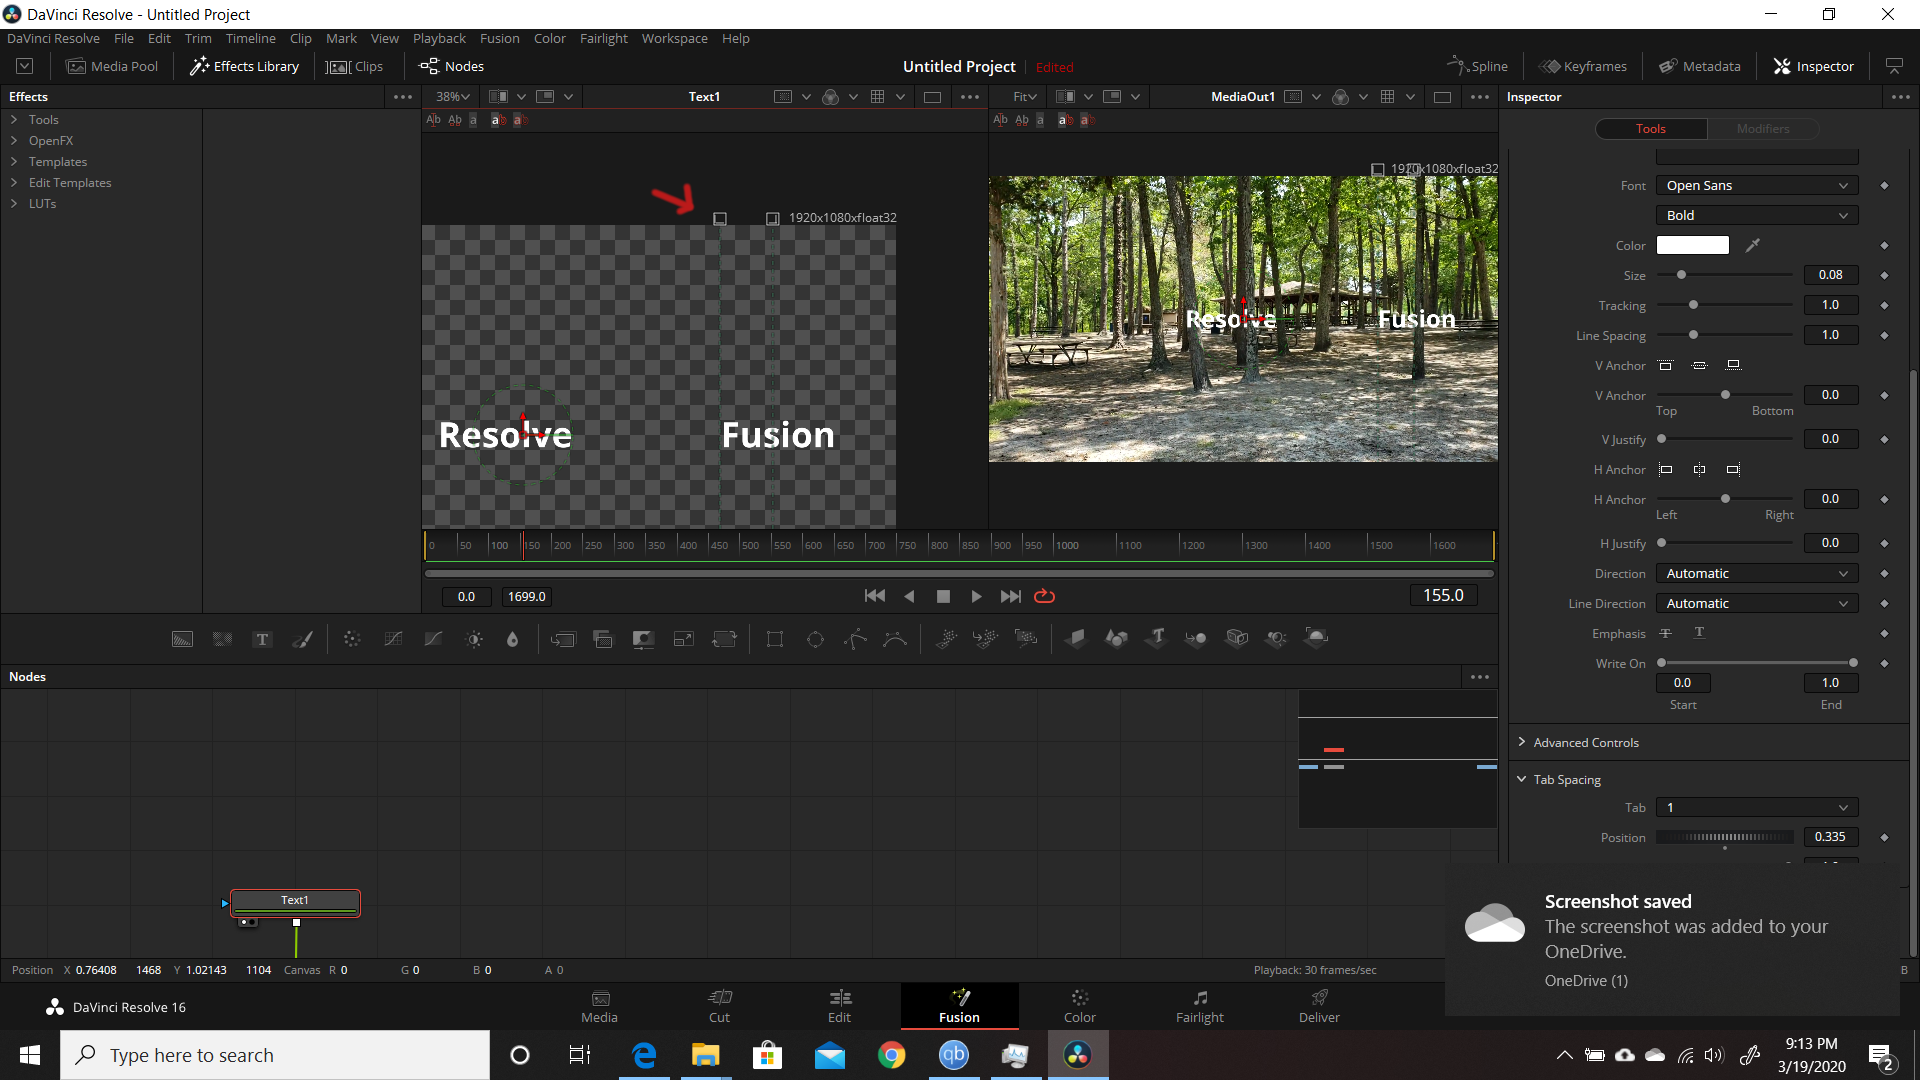Toggle the Inspector panel
This screenshot has height=1080, width=1920.
(x=1814, y=66)
